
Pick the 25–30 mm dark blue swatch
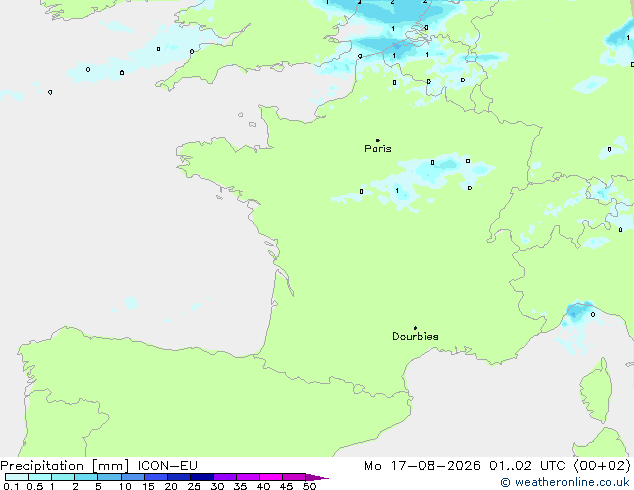point(201,477)
